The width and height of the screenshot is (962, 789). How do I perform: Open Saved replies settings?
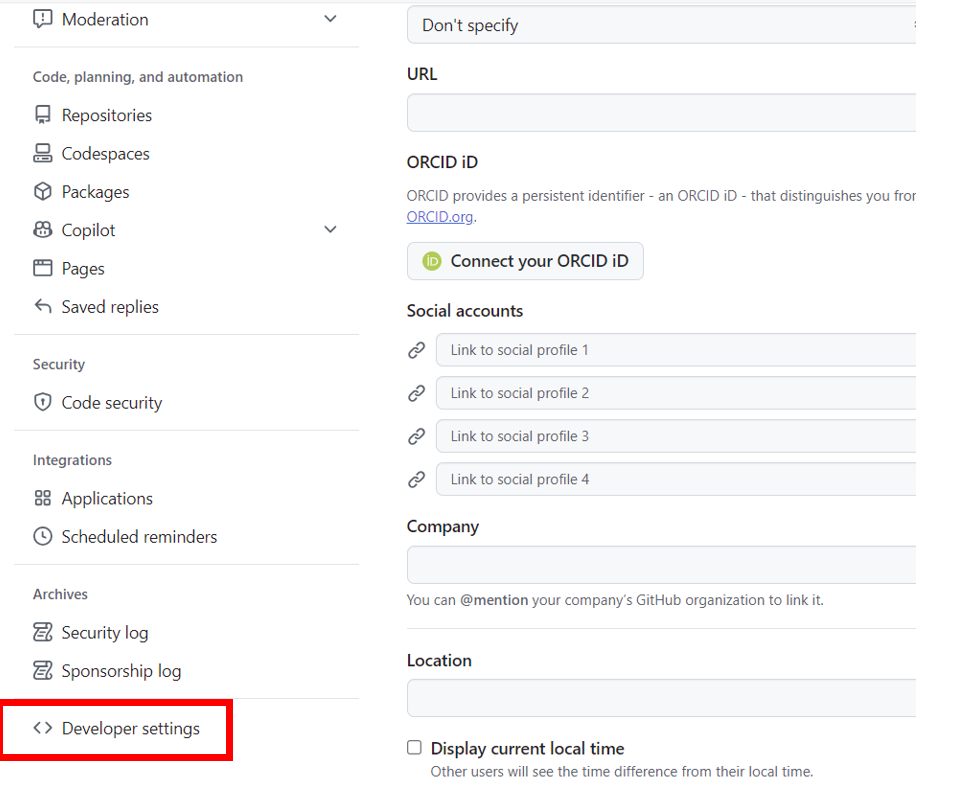pyautogui.click(x=110, y=307)
